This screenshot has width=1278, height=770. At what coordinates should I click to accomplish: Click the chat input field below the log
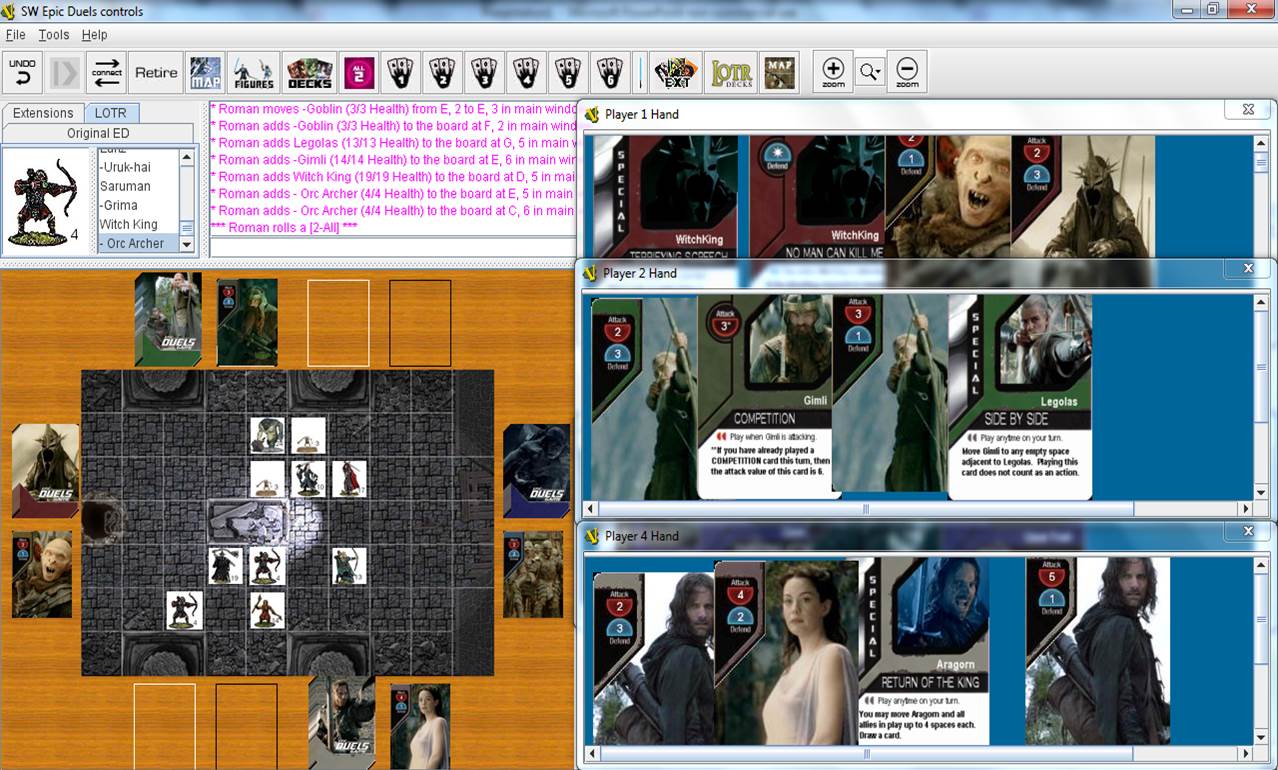(393, 247)
